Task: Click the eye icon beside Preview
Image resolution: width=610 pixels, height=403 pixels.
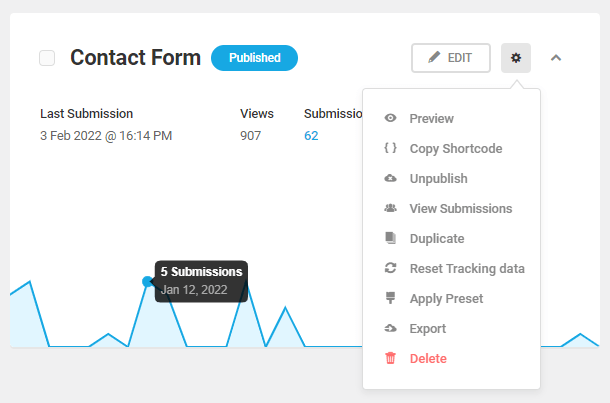Action: pos(391,118)
